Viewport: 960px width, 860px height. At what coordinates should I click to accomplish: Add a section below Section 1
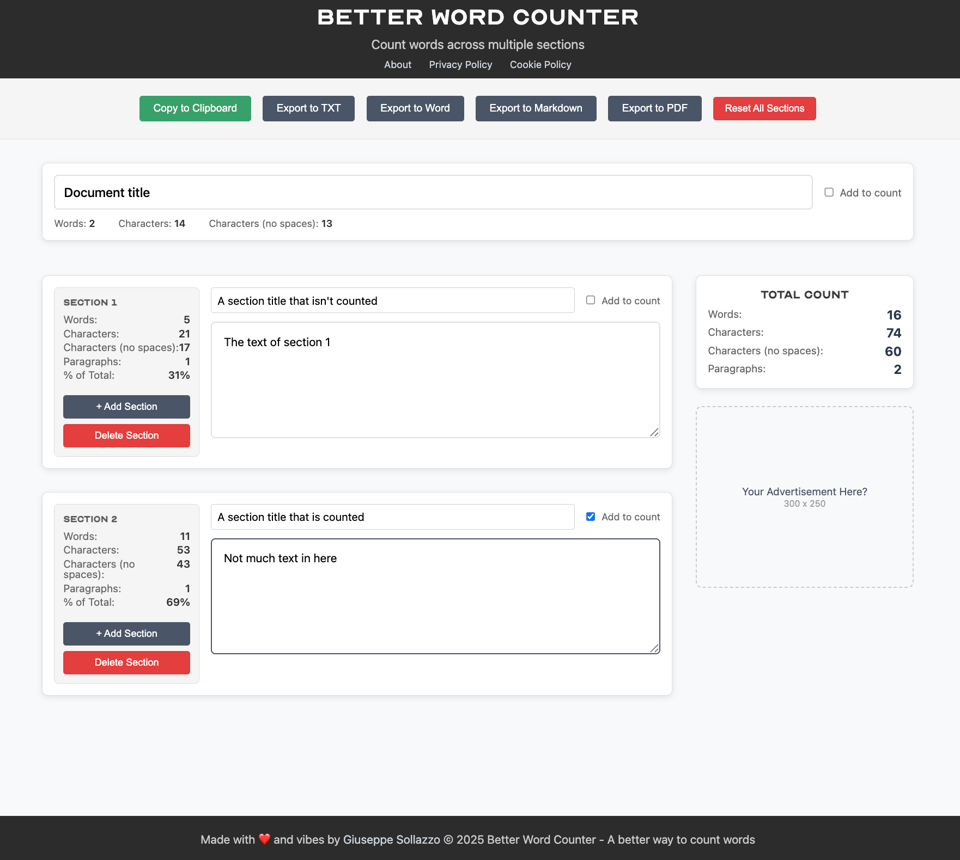pyautogui.click(x=126, y=407)
